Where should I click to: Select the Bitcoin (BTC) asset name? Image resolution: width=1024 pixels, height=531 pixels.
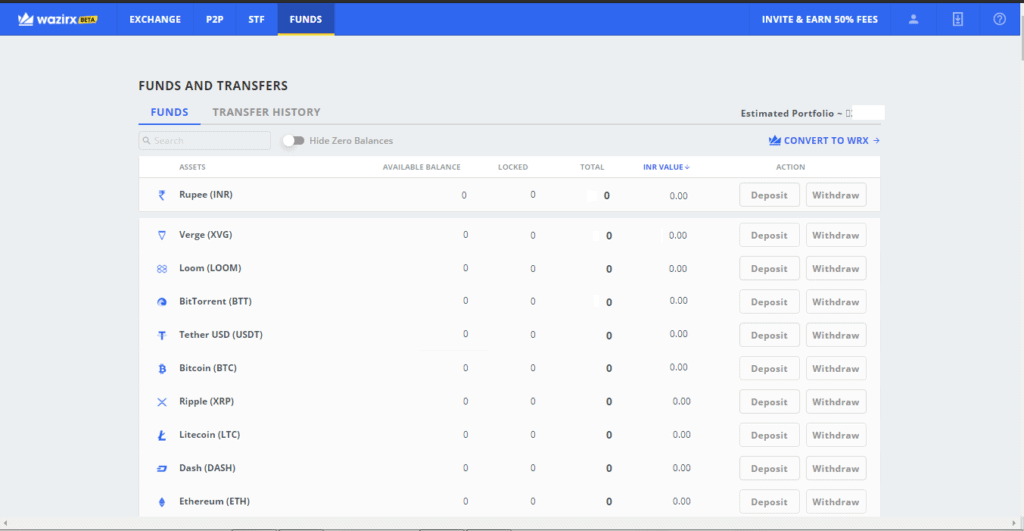point(208,368)
